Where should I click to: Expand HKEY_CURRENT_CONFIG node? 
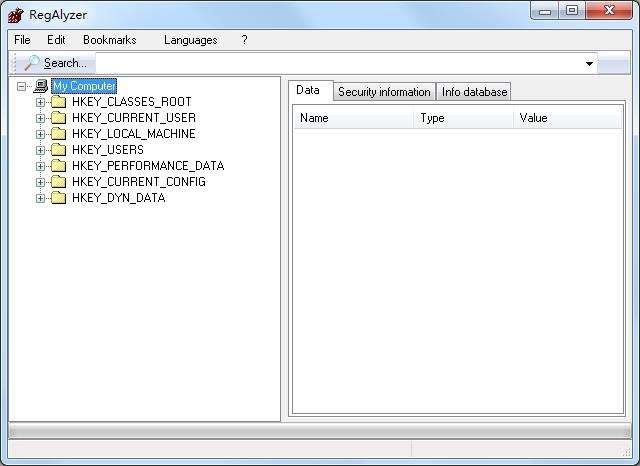coord(40,182)
